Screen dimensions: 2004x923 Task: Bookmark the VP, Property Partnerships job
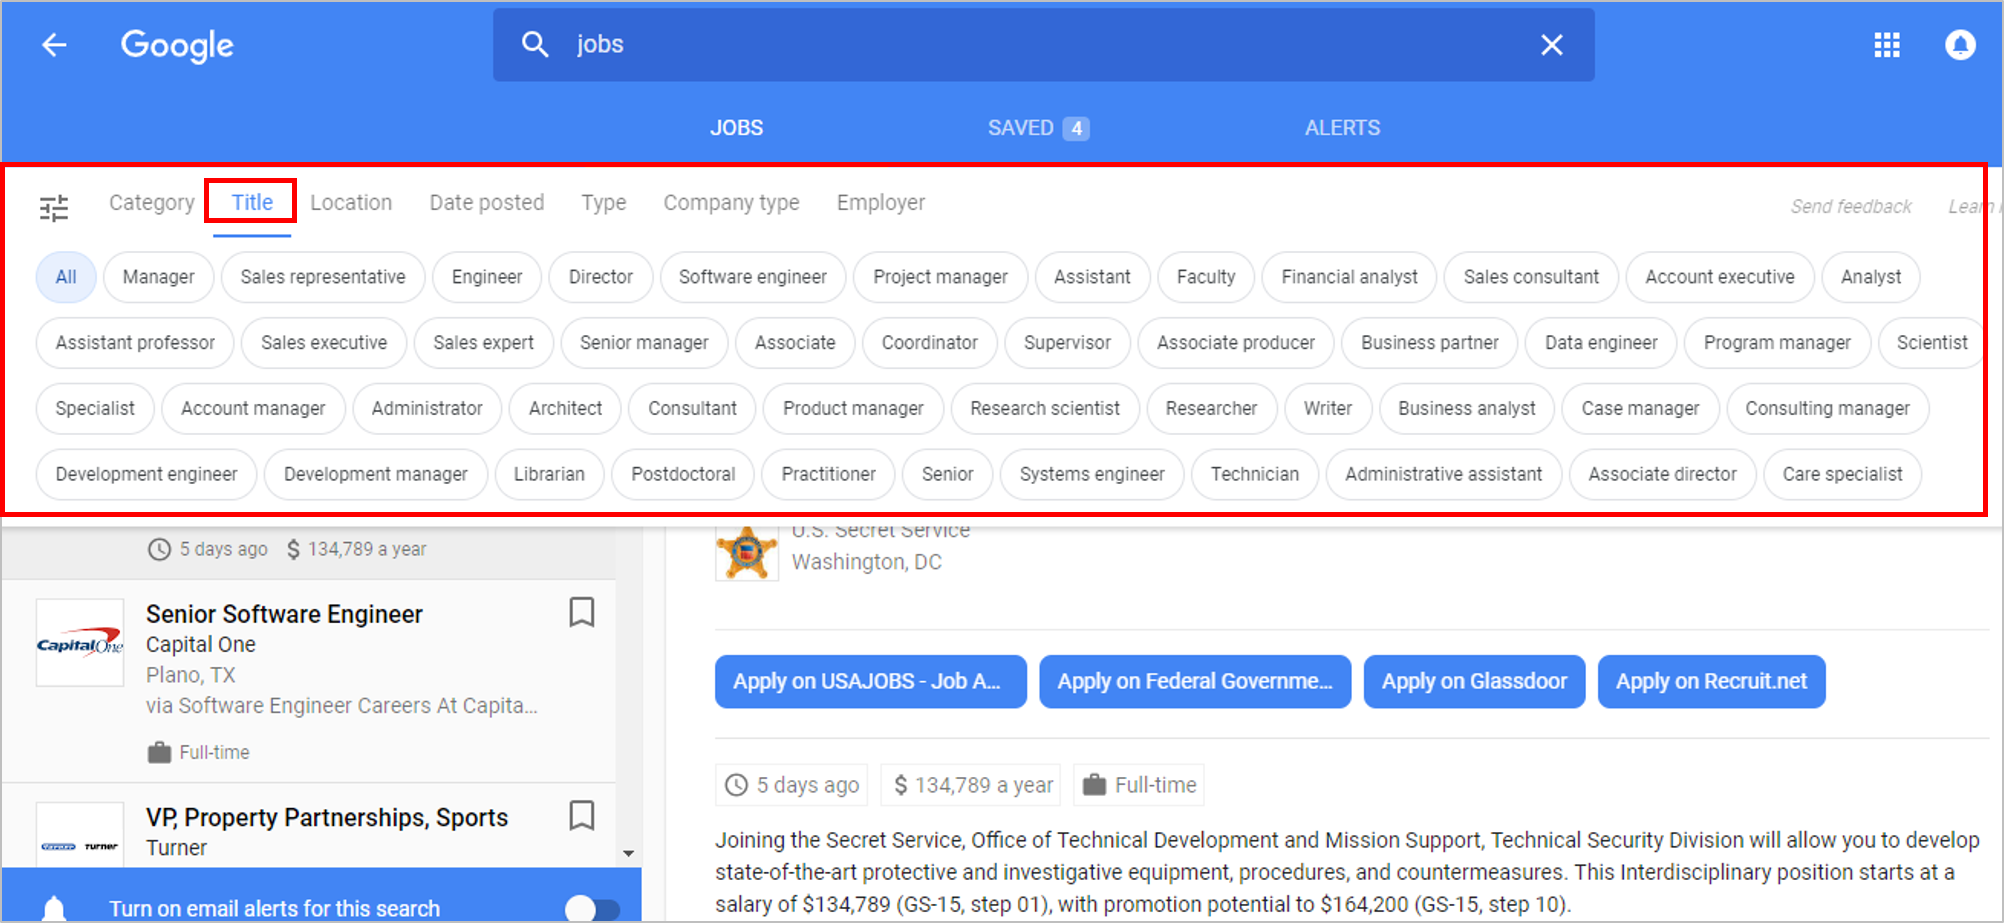(582, 815)
